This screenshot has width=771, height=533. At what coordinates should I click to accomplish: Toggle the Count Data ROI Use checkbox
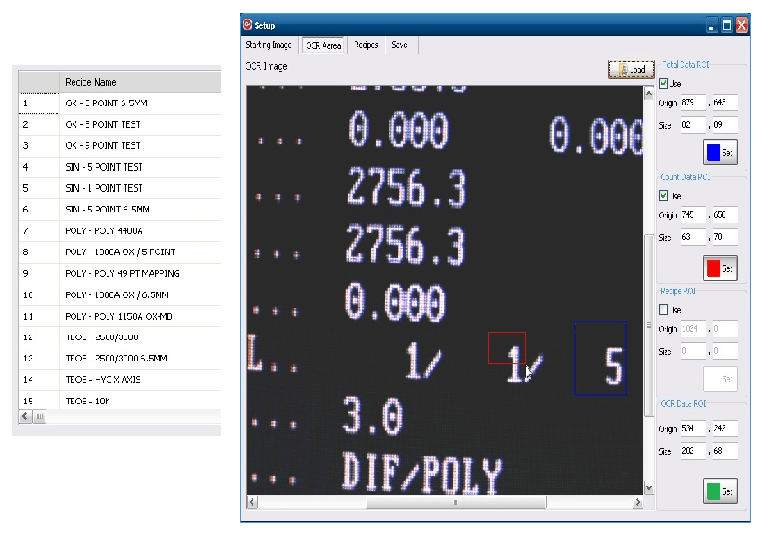click(664, 195)
